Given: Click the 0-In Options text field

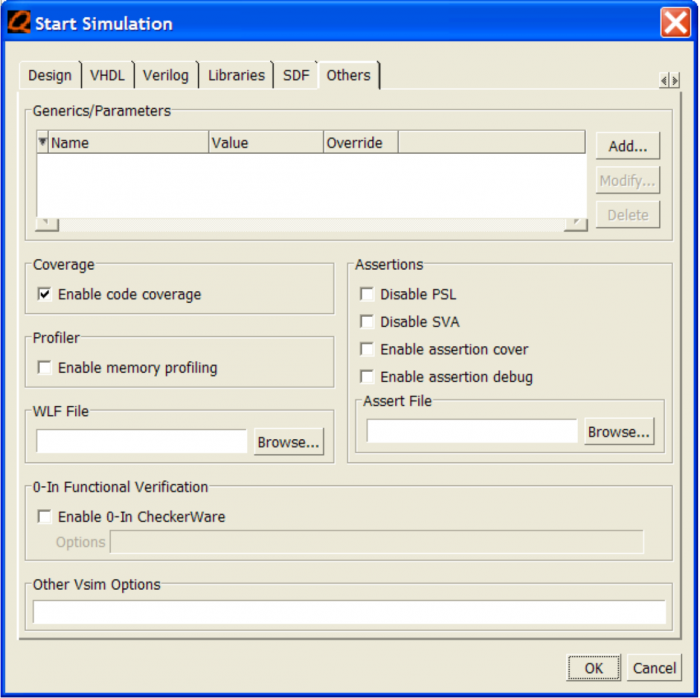Looking at the screenshot, I should pos(377,542).
